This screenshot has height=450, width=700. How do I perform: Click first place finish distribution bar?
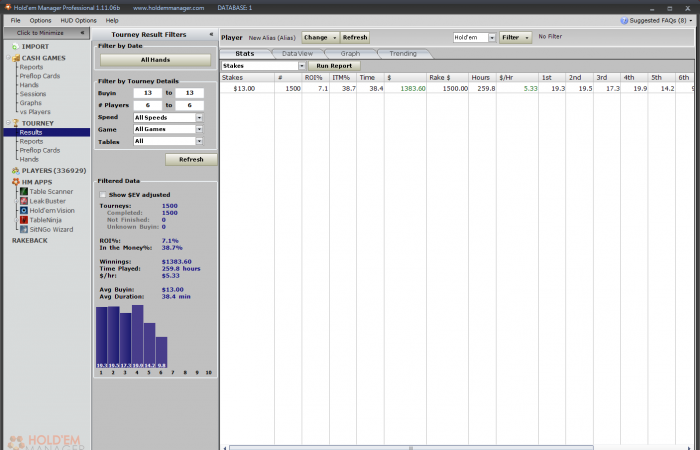pyautogui.click(x=101, y=337)
